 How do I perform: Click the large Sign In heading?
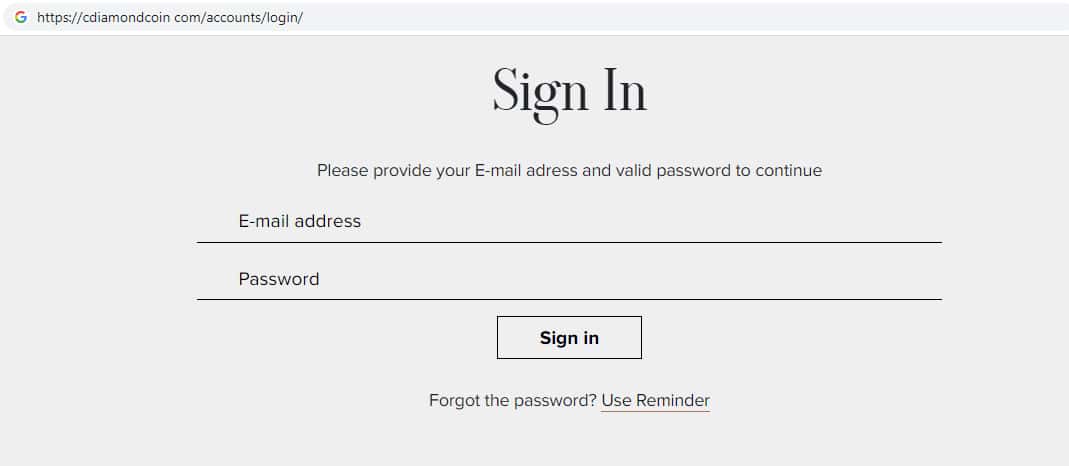click(x=569, y=92)
